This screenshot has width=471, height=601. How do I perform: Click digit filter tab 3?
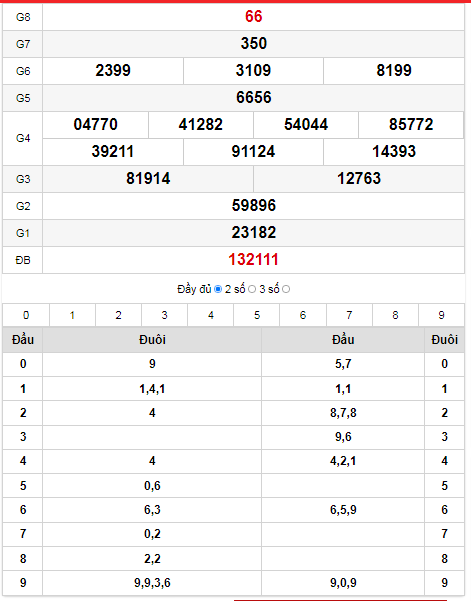click(x=164, y=315)
